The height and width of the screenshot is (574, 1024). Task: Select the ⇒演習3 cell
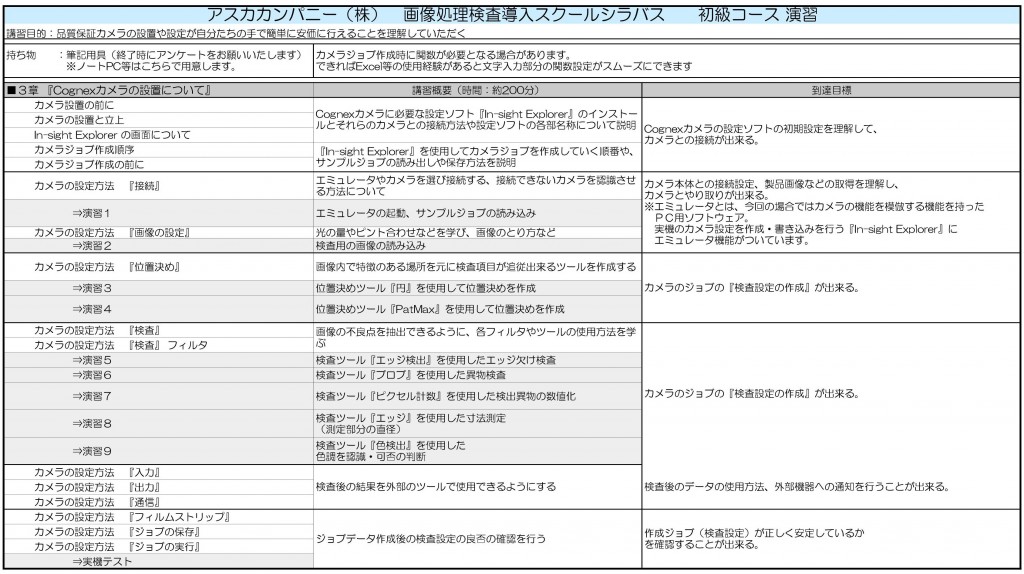click(91, 288)
